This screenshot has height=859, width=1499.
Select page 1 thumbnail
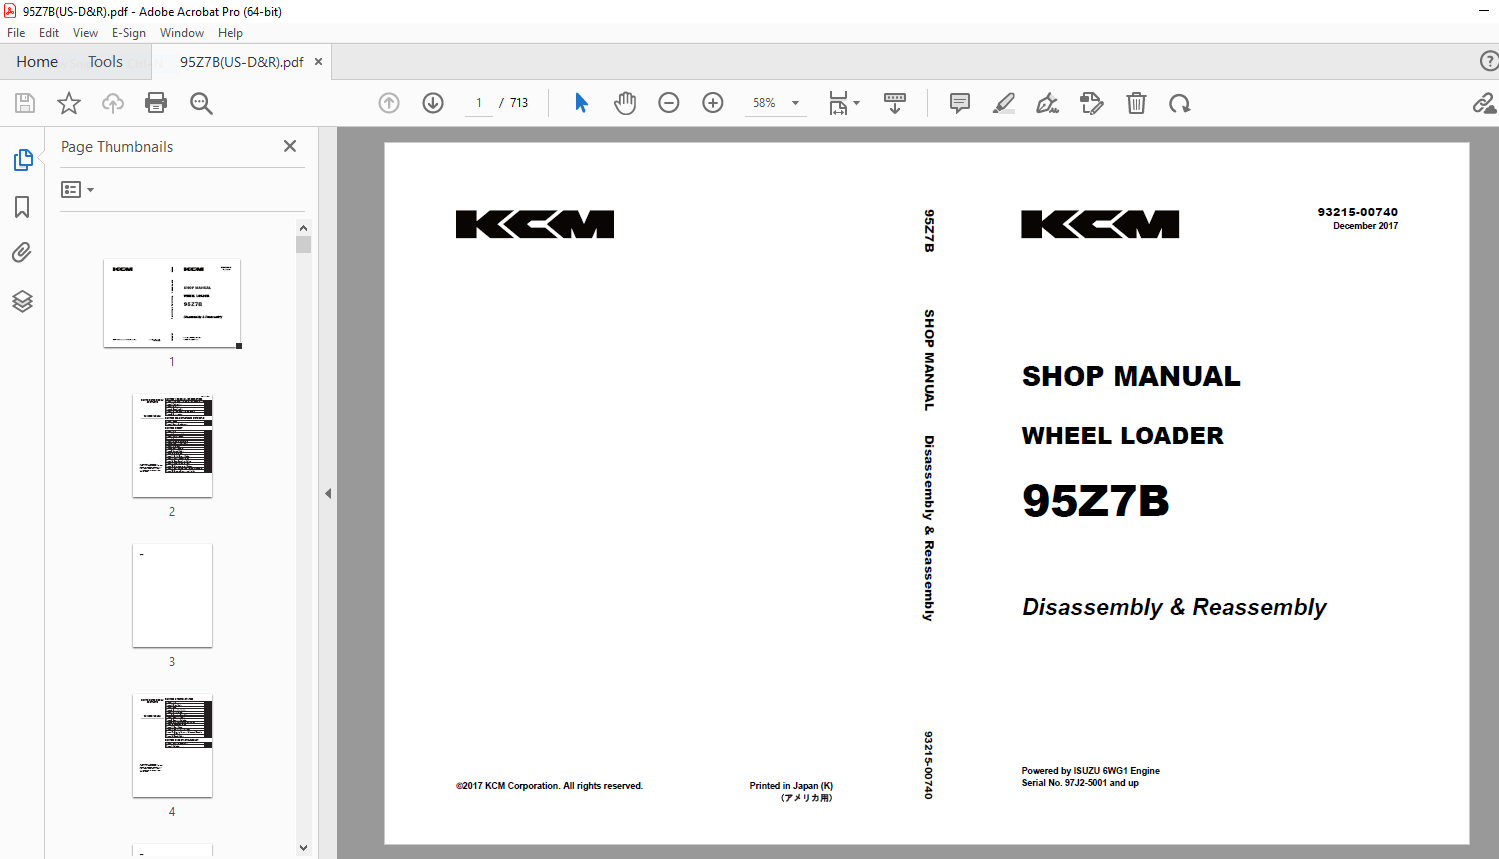[172, 303]
